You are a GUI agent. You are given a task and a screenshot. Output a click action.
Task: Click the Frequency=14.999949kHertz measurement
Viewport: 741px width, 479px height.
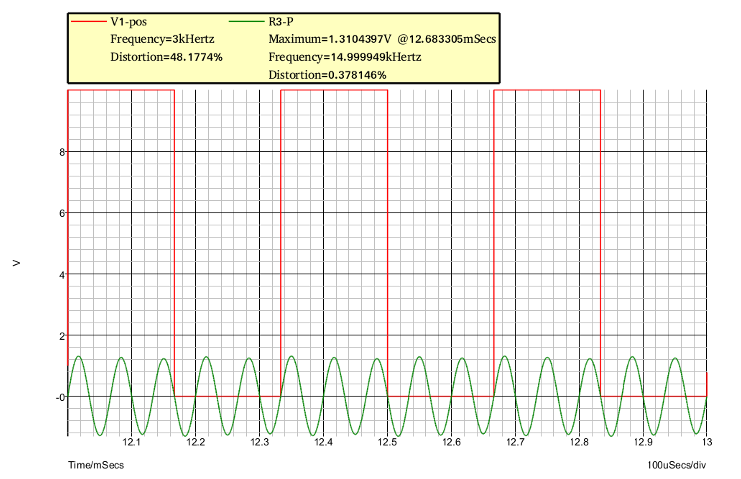pos(345,57)
